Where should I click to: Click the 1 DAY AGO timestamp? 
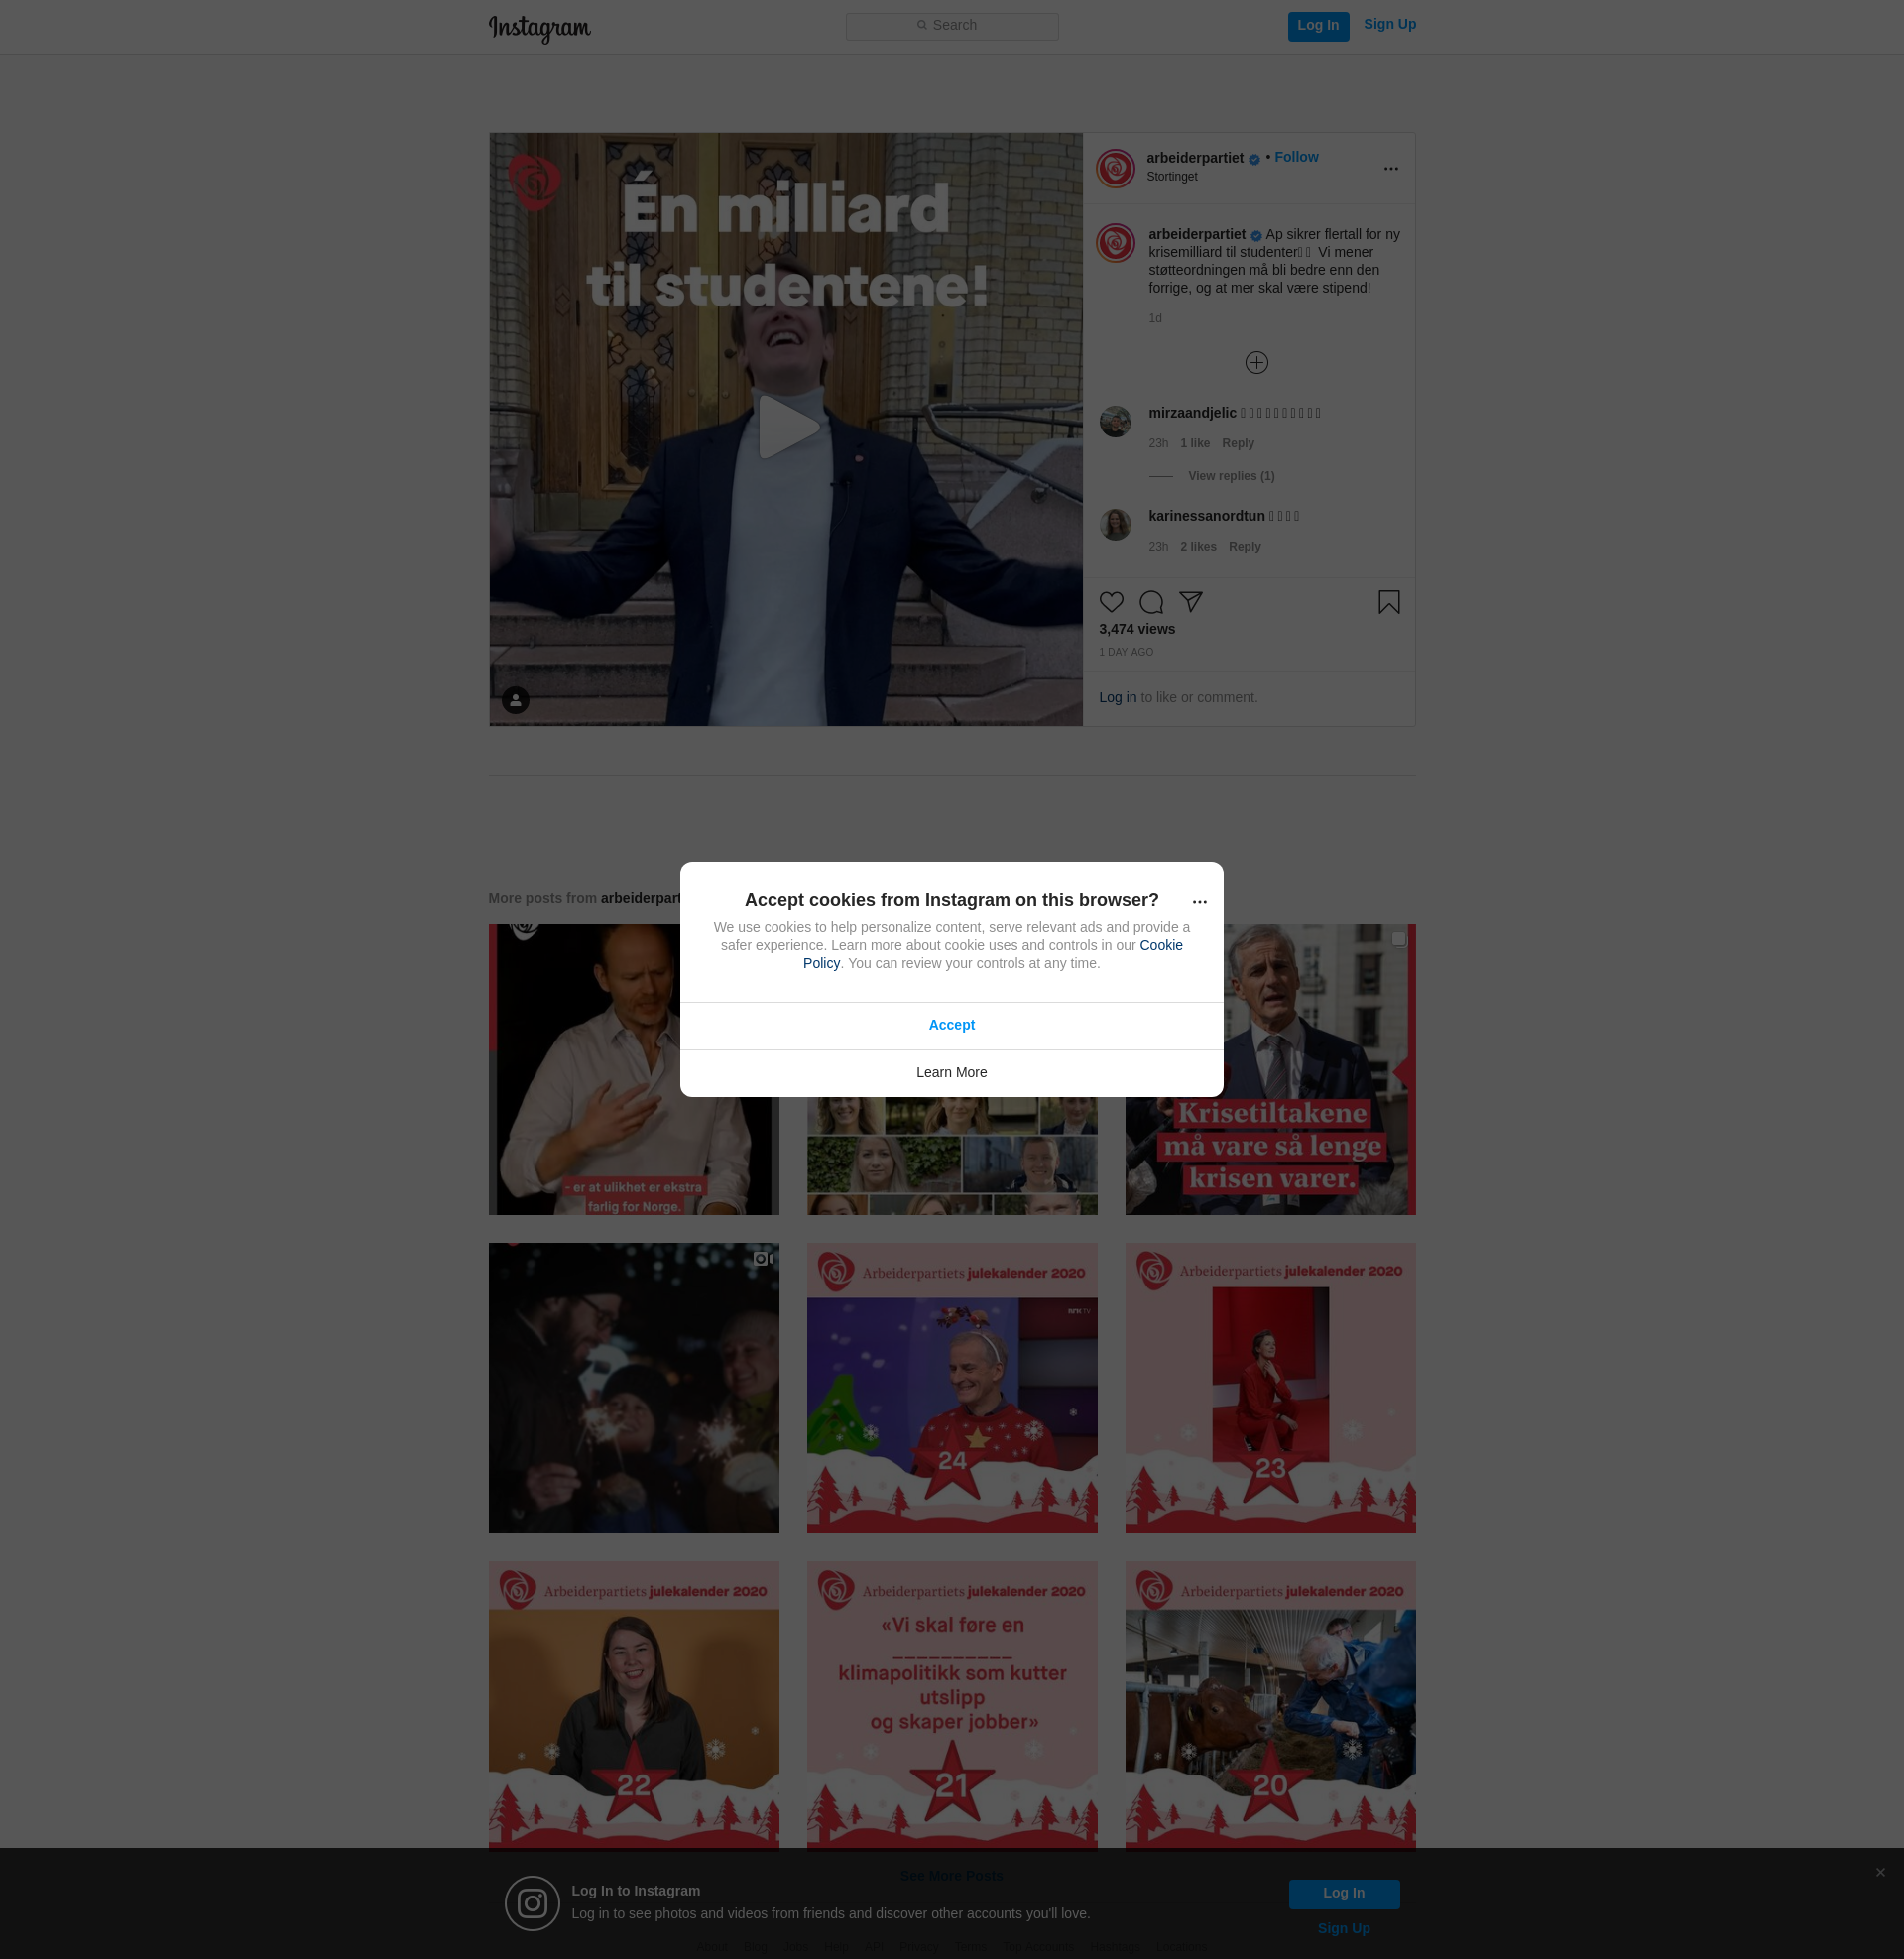(x=1126, y=652)
